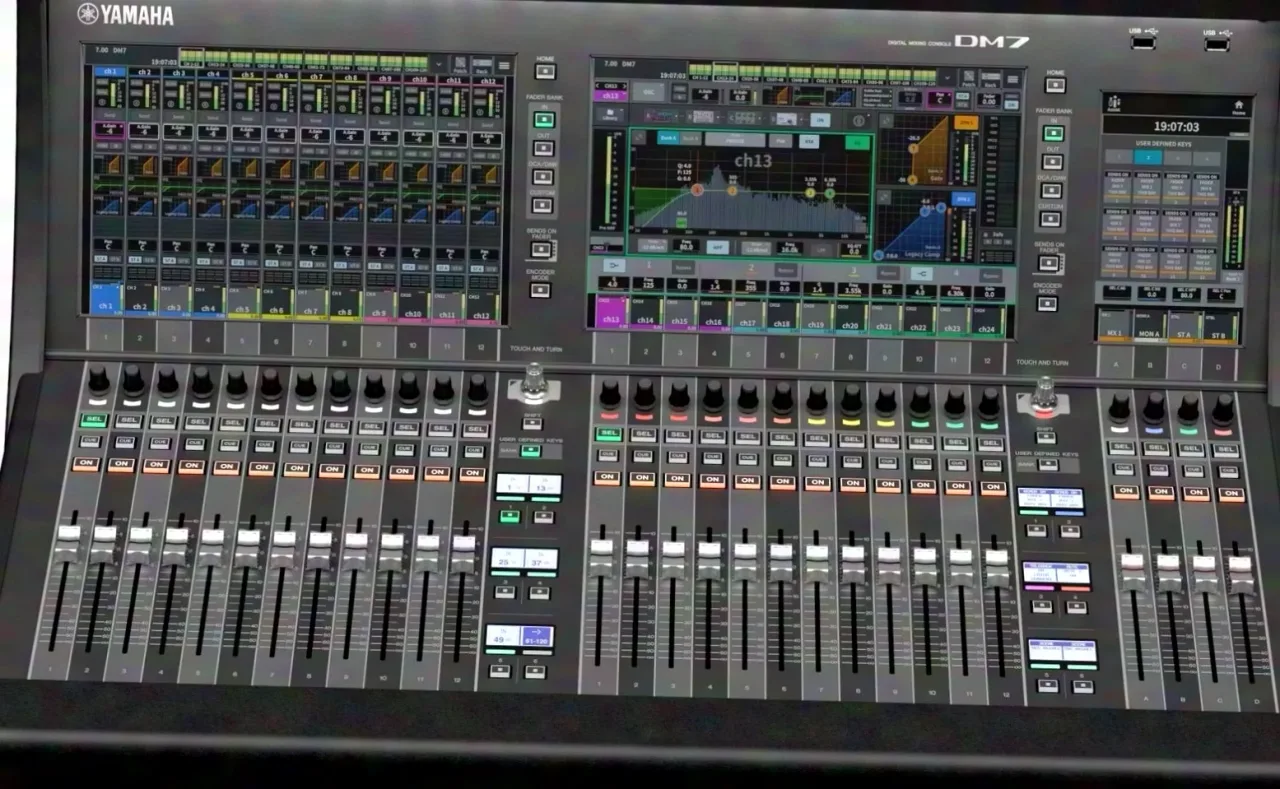Switch to User Defined Keys tab 2

tap(1148, 157)
